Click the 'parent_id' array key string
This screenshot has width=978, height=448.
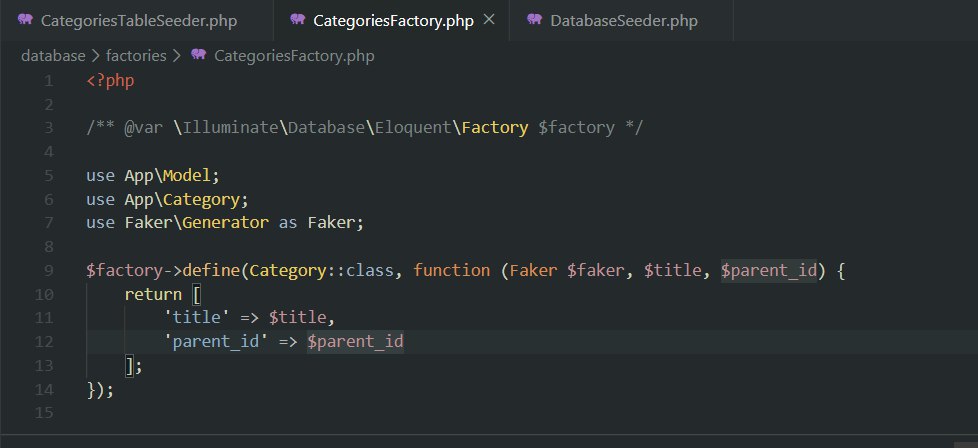216,342
